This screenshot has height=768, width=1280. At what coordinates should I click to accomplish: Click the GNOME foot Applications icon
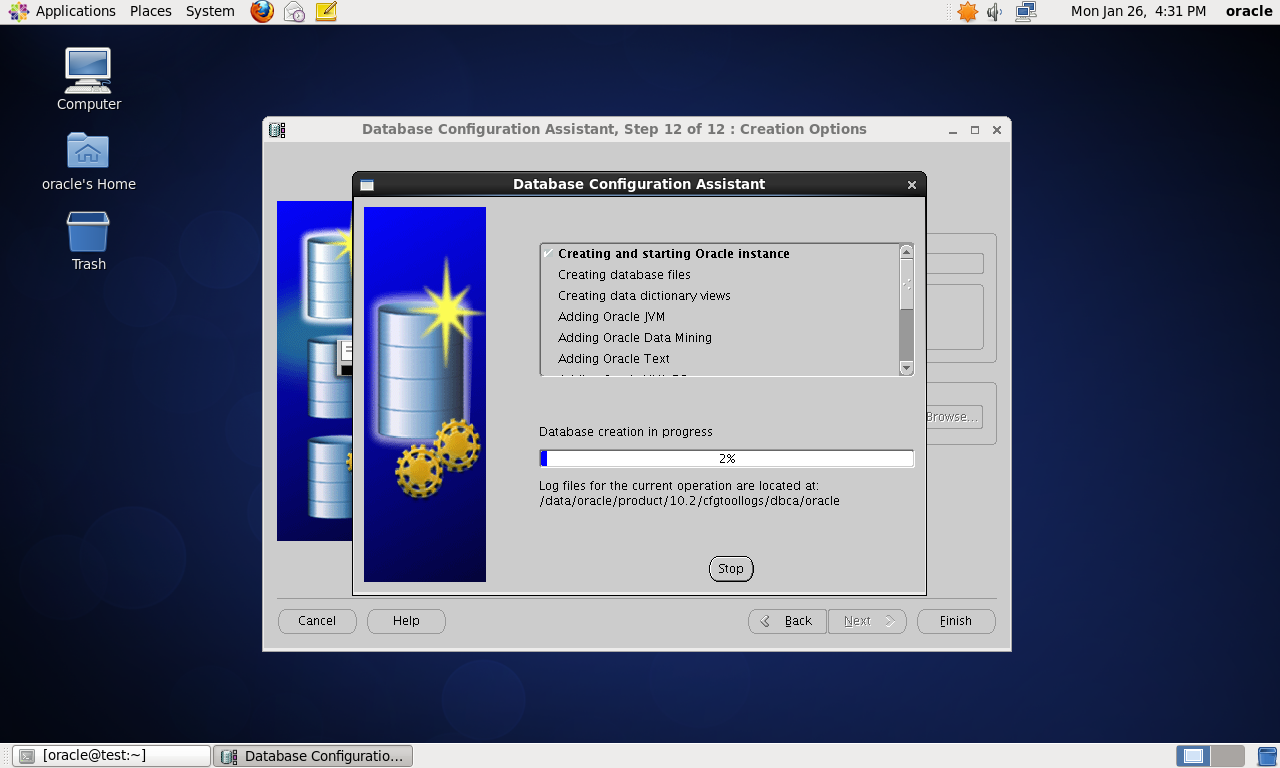[18, 11]
